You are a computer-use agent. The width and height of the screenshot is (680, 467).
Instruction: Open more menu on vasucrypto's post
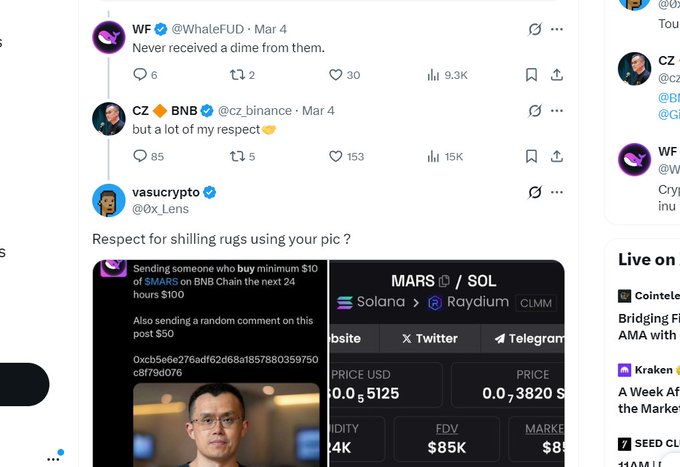coord(557,191)
